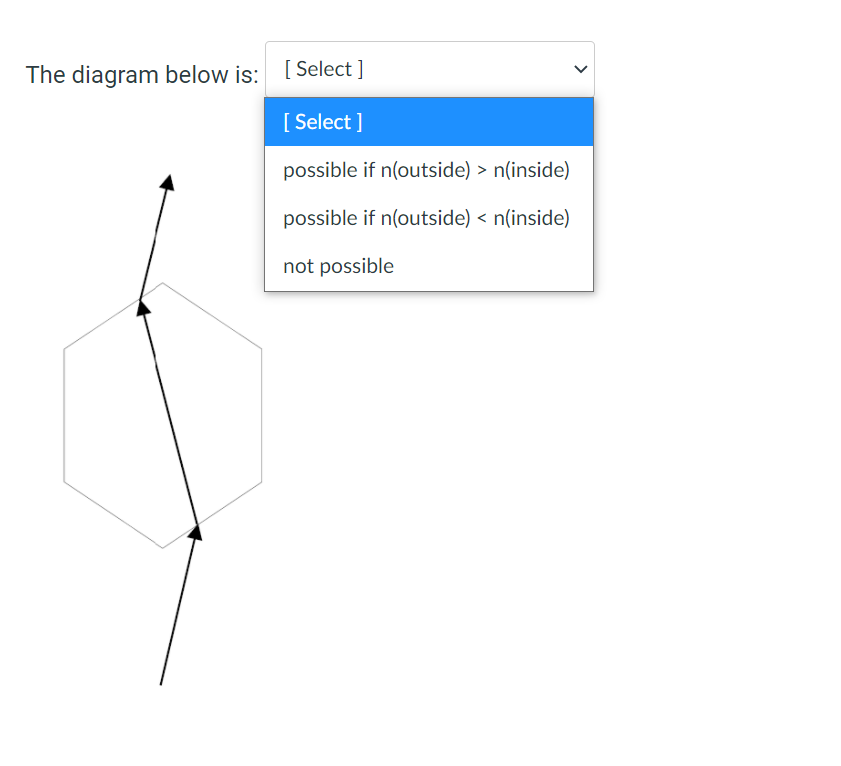Click the highlighted [ Select ] entry
The image size is (841, 766).
tap(322, 121)
